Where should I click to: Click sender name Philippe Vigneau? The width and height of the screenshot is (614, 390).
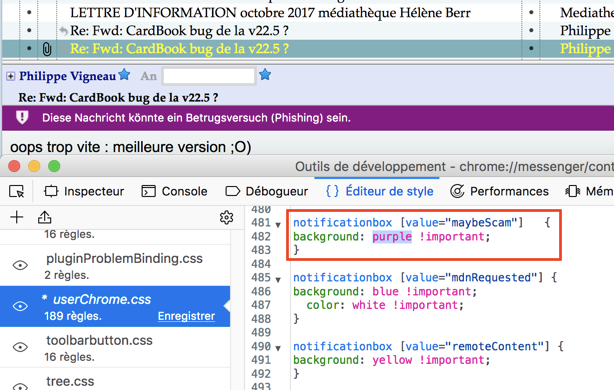coord(67,76)
